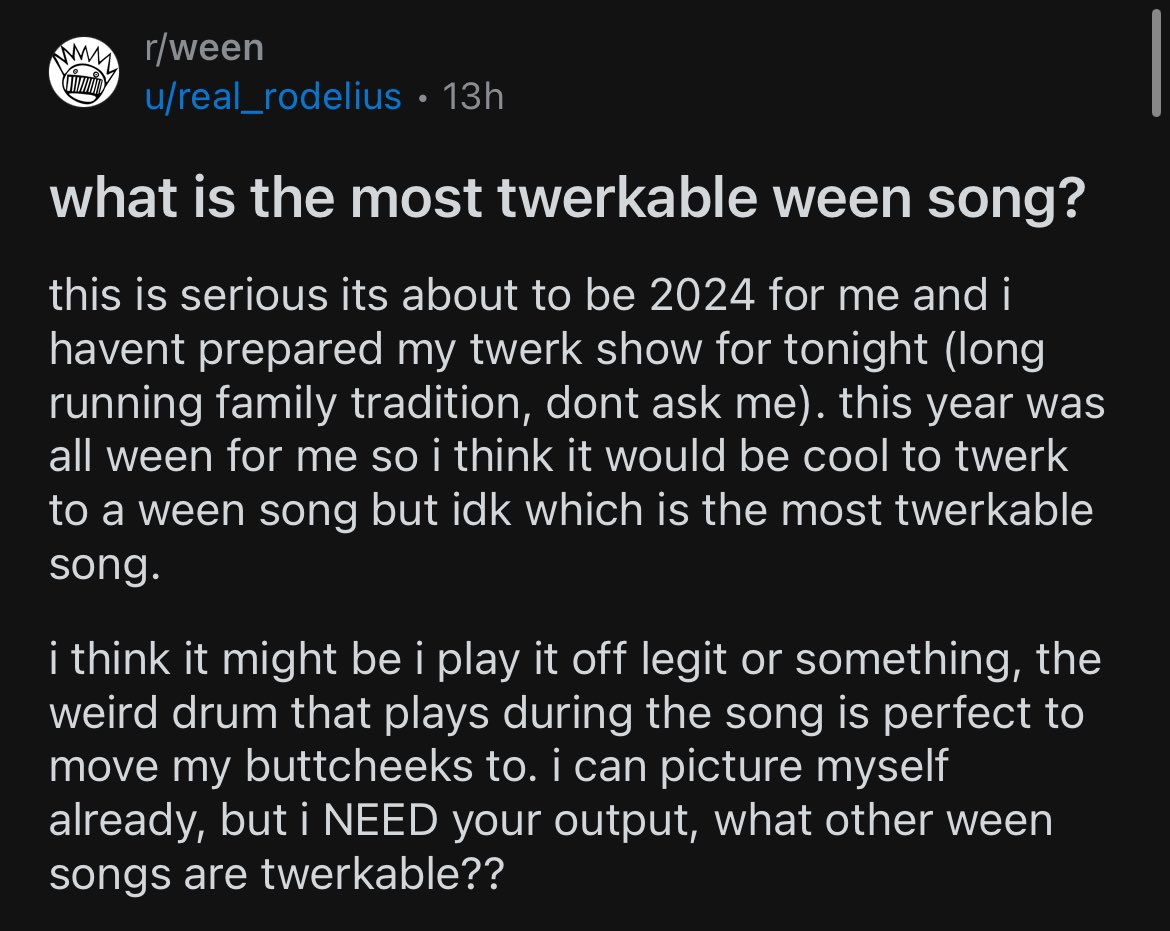
Task: Open the r/ween subreddit link
Action: pos(204,48)
